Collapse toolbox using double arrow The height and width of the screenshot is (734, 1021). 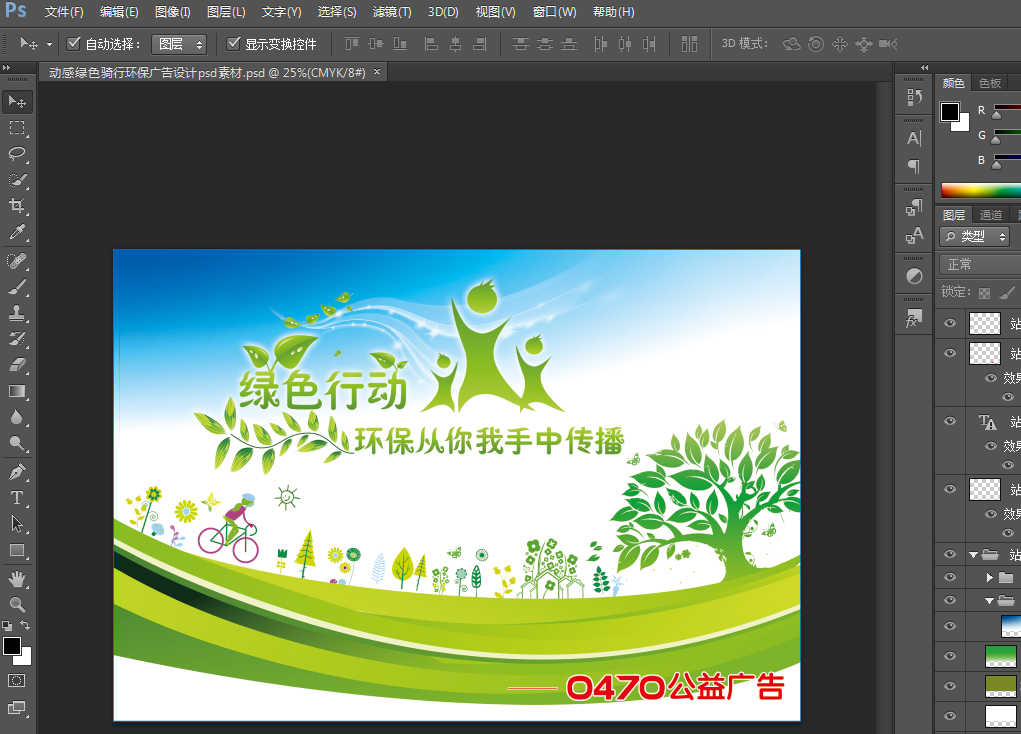(7, 68)
